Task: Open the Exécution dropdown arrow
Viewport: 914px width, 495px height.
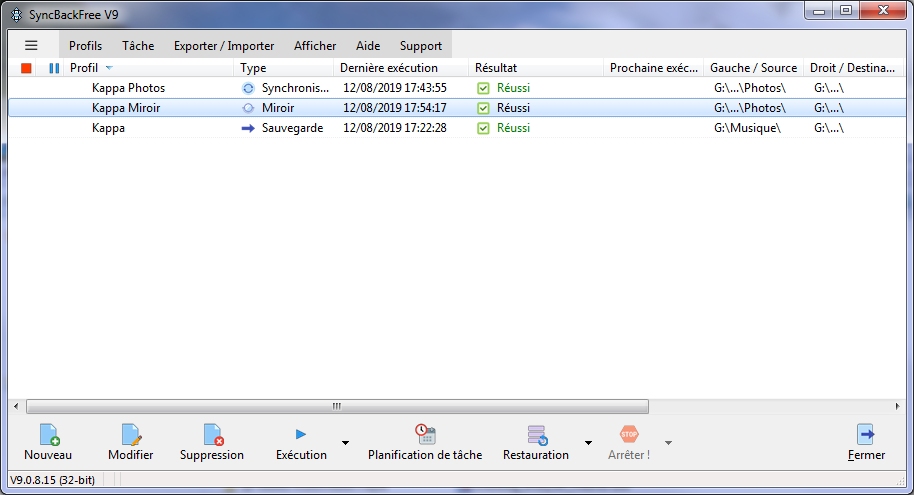Action: coord(346,443)
